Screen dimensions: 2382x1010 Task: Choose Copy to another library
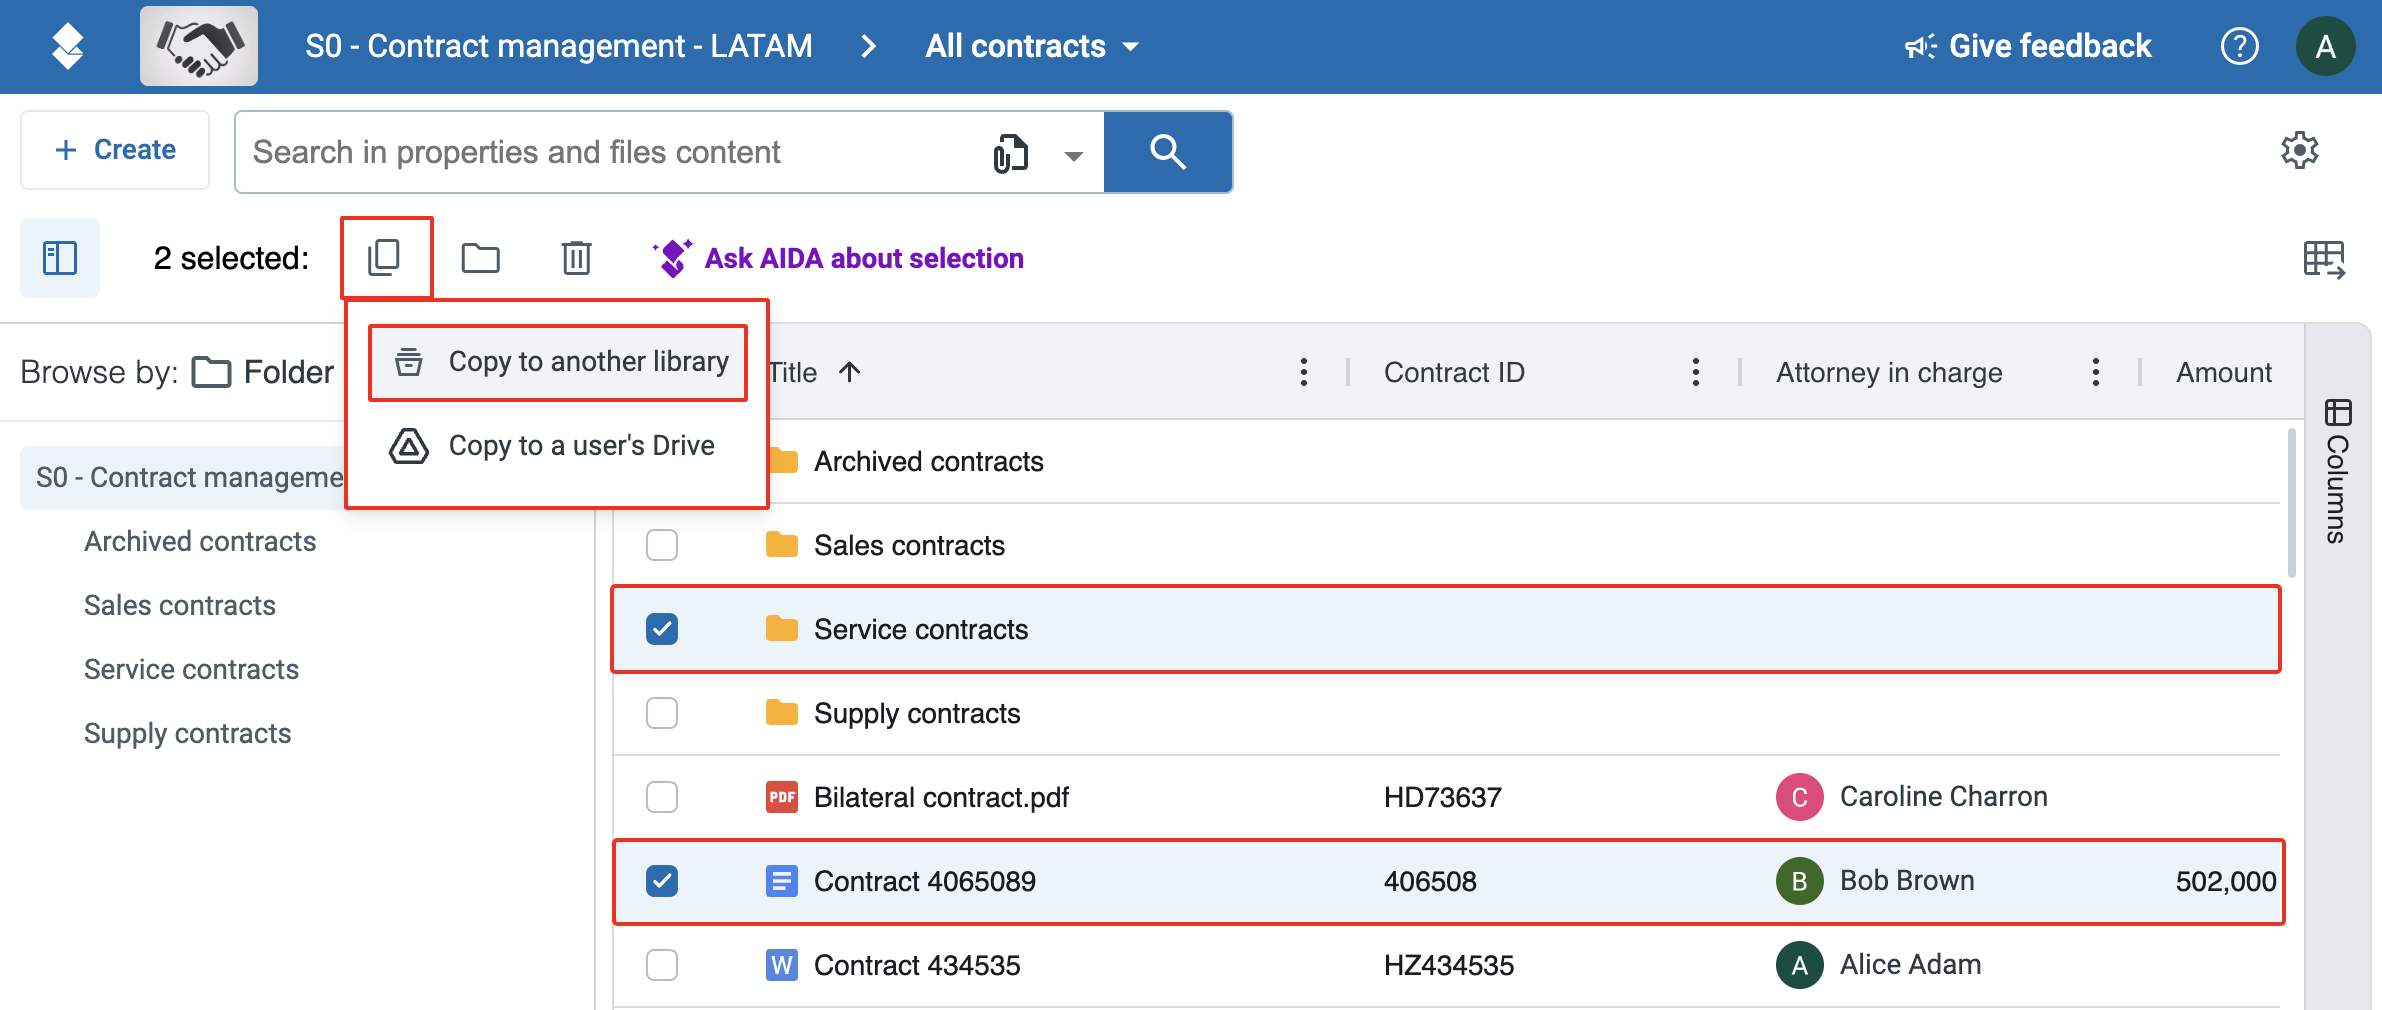pos(558,362)
